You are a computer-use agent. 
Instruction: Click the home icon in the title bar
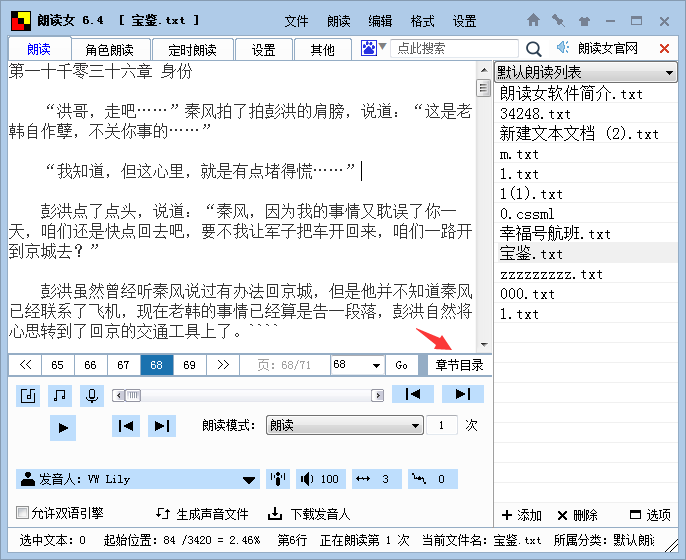click(533, 20)
